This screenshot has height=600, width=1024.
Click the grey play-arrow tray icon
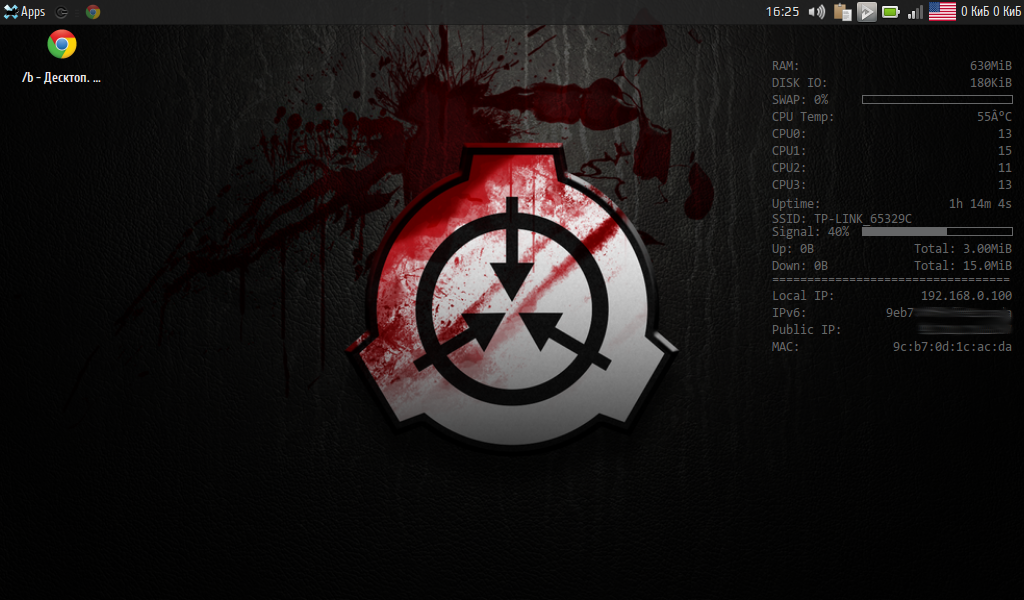tap(866, 12)
